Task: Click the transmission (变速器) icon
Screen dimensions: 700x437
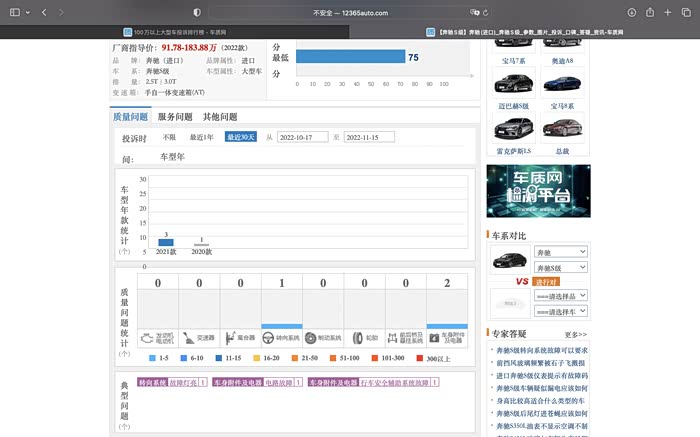Action: [188, 337]
